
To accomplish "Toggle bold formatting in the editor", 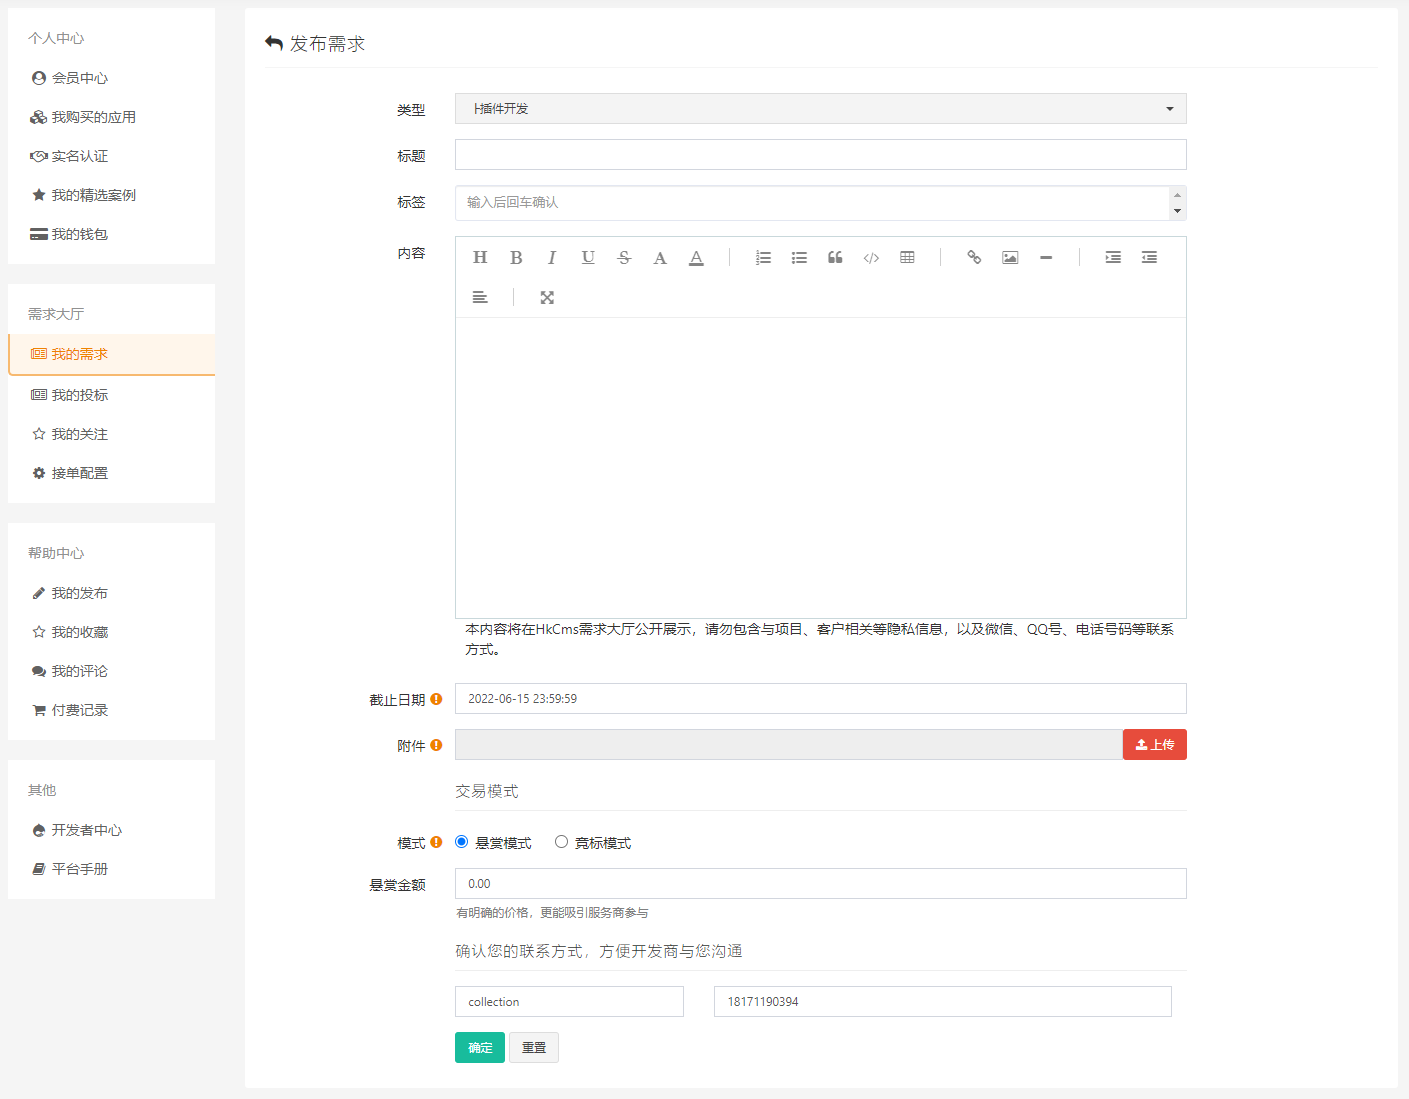I will point(516,258).
